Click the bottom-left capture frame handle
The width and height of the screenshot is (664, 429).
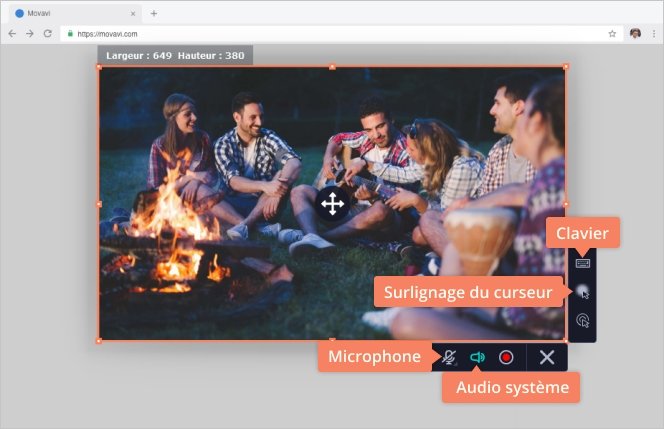point(99,340)
